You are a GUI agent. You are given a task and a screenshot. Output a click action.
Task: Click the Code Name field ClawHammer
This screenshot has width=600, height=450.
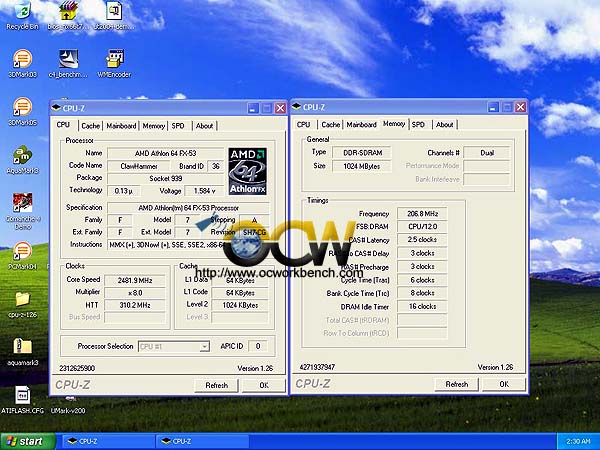click(139, 166)
